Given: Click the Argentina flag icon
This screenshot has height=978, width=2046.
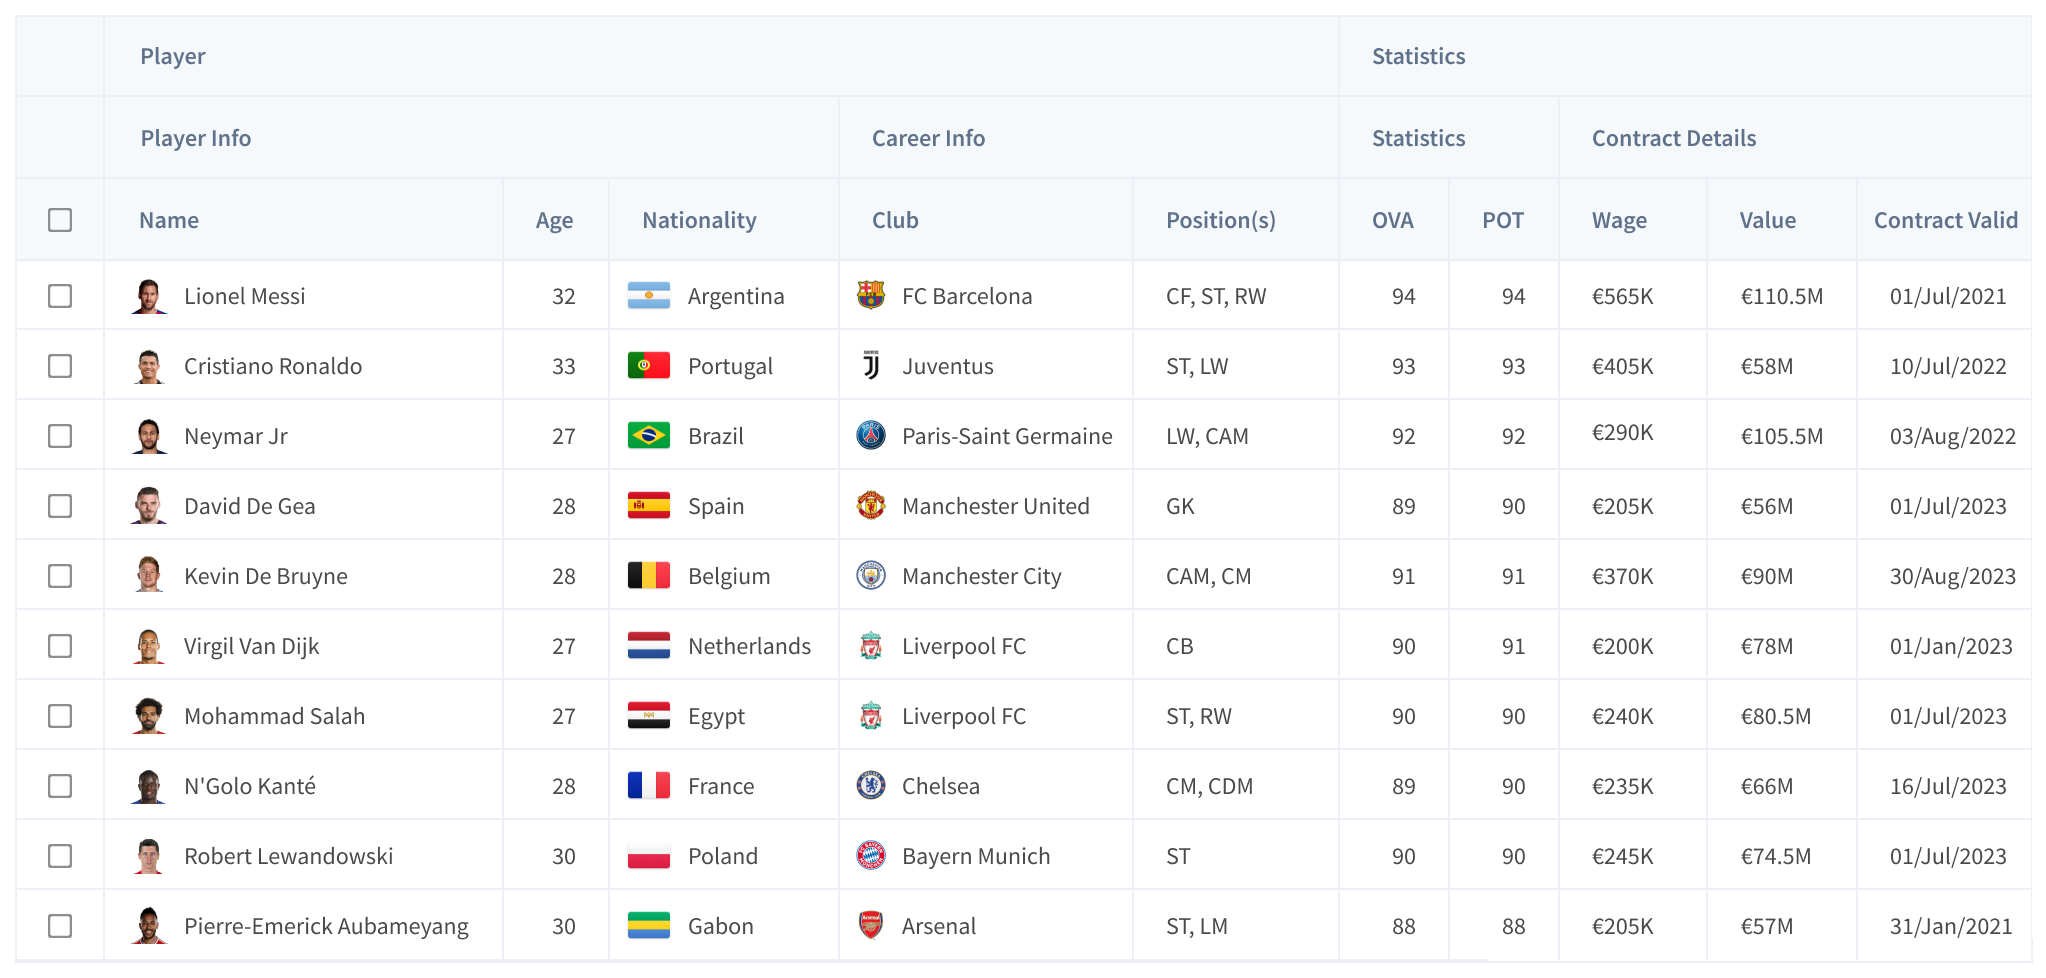Looking at the screenshot, I should click(648, 295).
